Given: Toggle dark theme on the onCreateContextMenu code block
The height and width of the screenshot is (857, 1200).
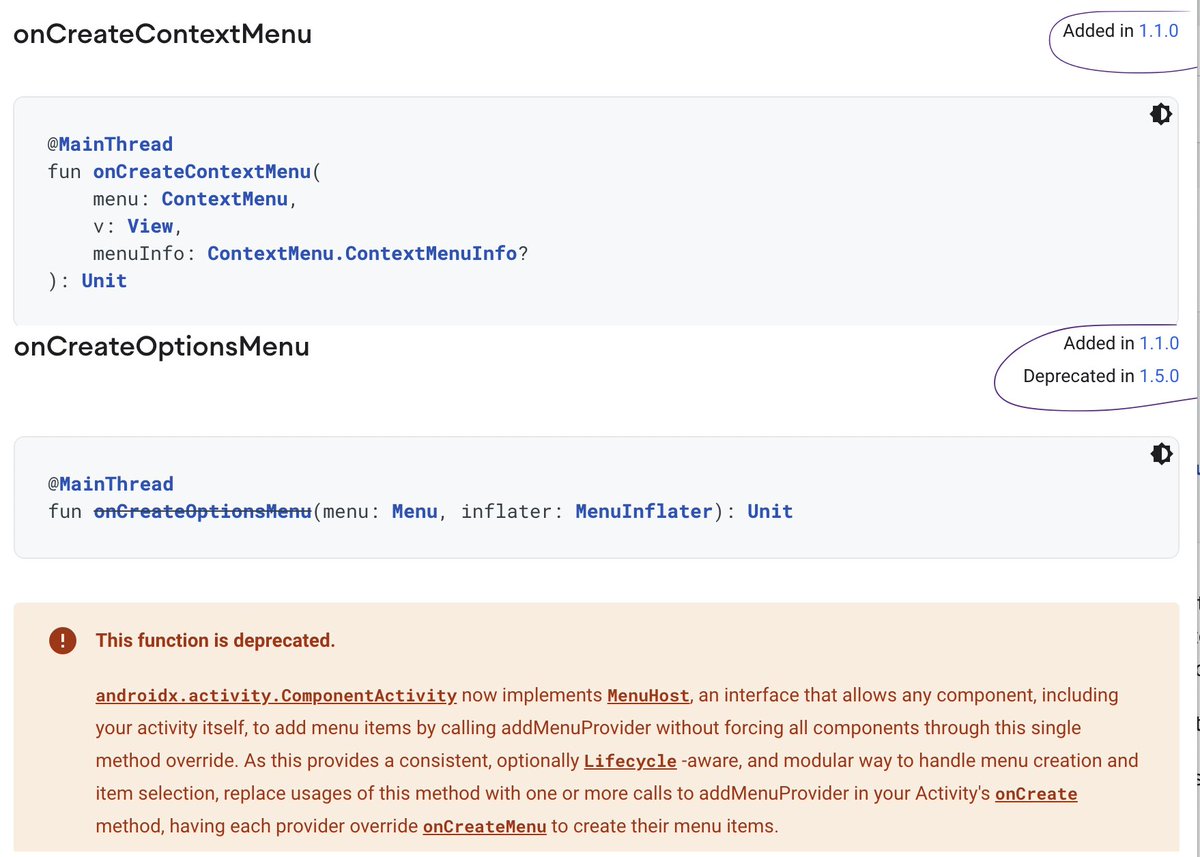Looking at the screenshot, I should (1160, 114).
